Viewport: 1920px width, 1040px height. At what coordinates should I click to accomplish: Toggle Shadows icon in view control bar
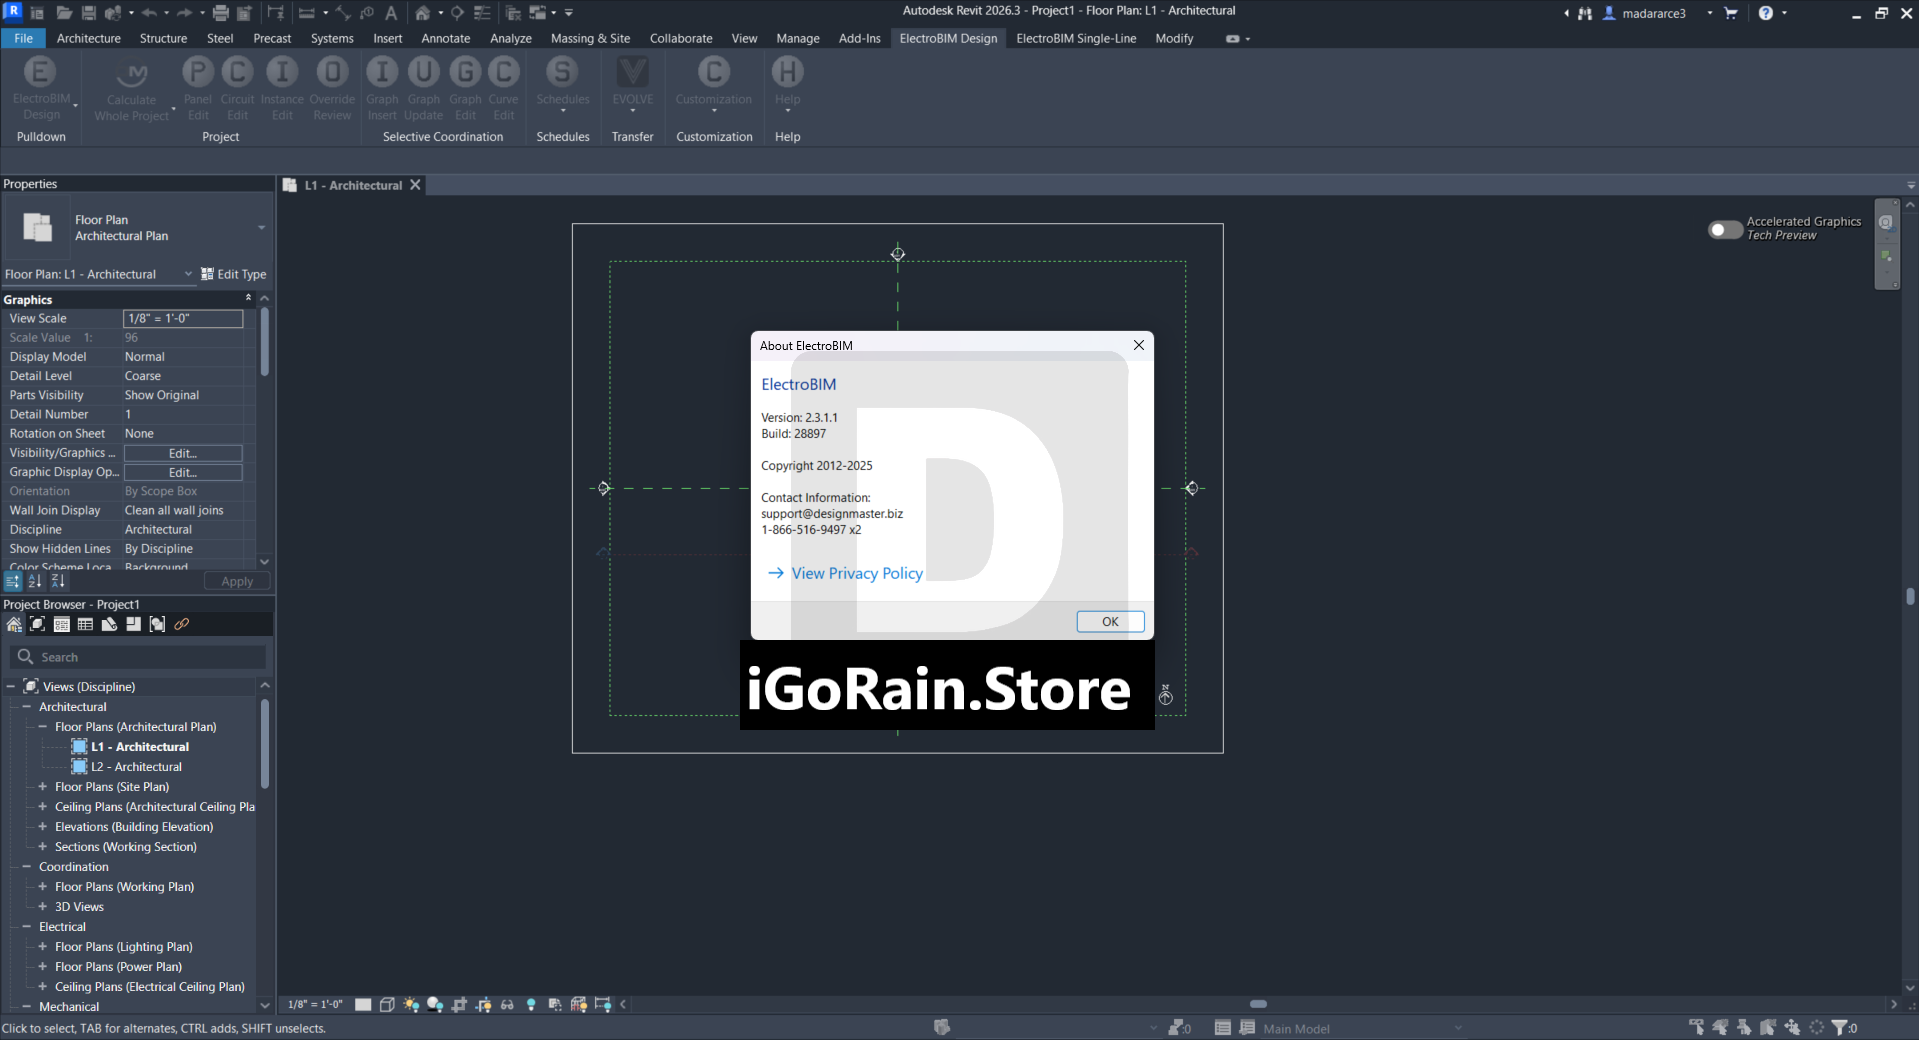point(435,1004)
